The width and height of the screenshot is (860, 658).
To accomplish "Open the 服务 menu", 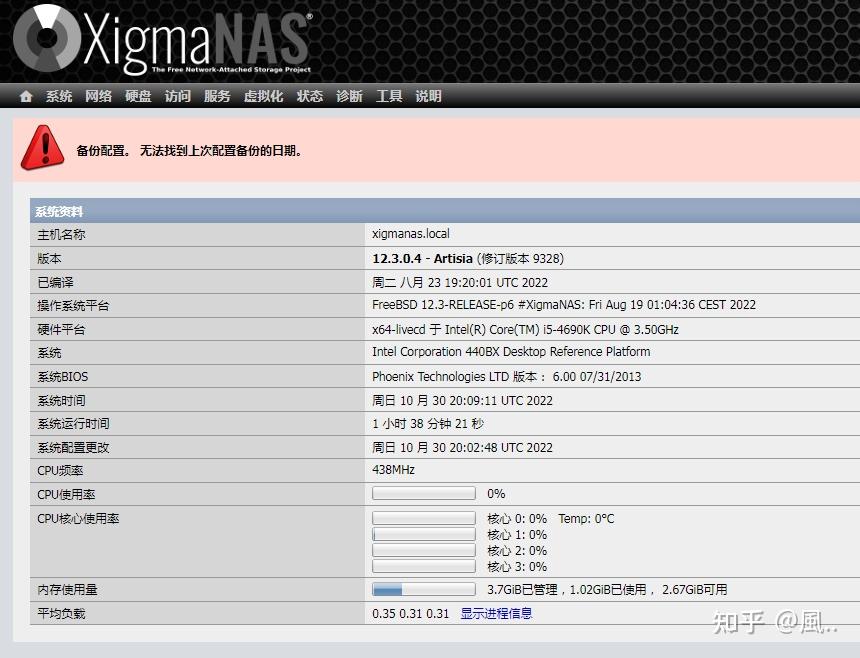I will [x=218, y=96].
